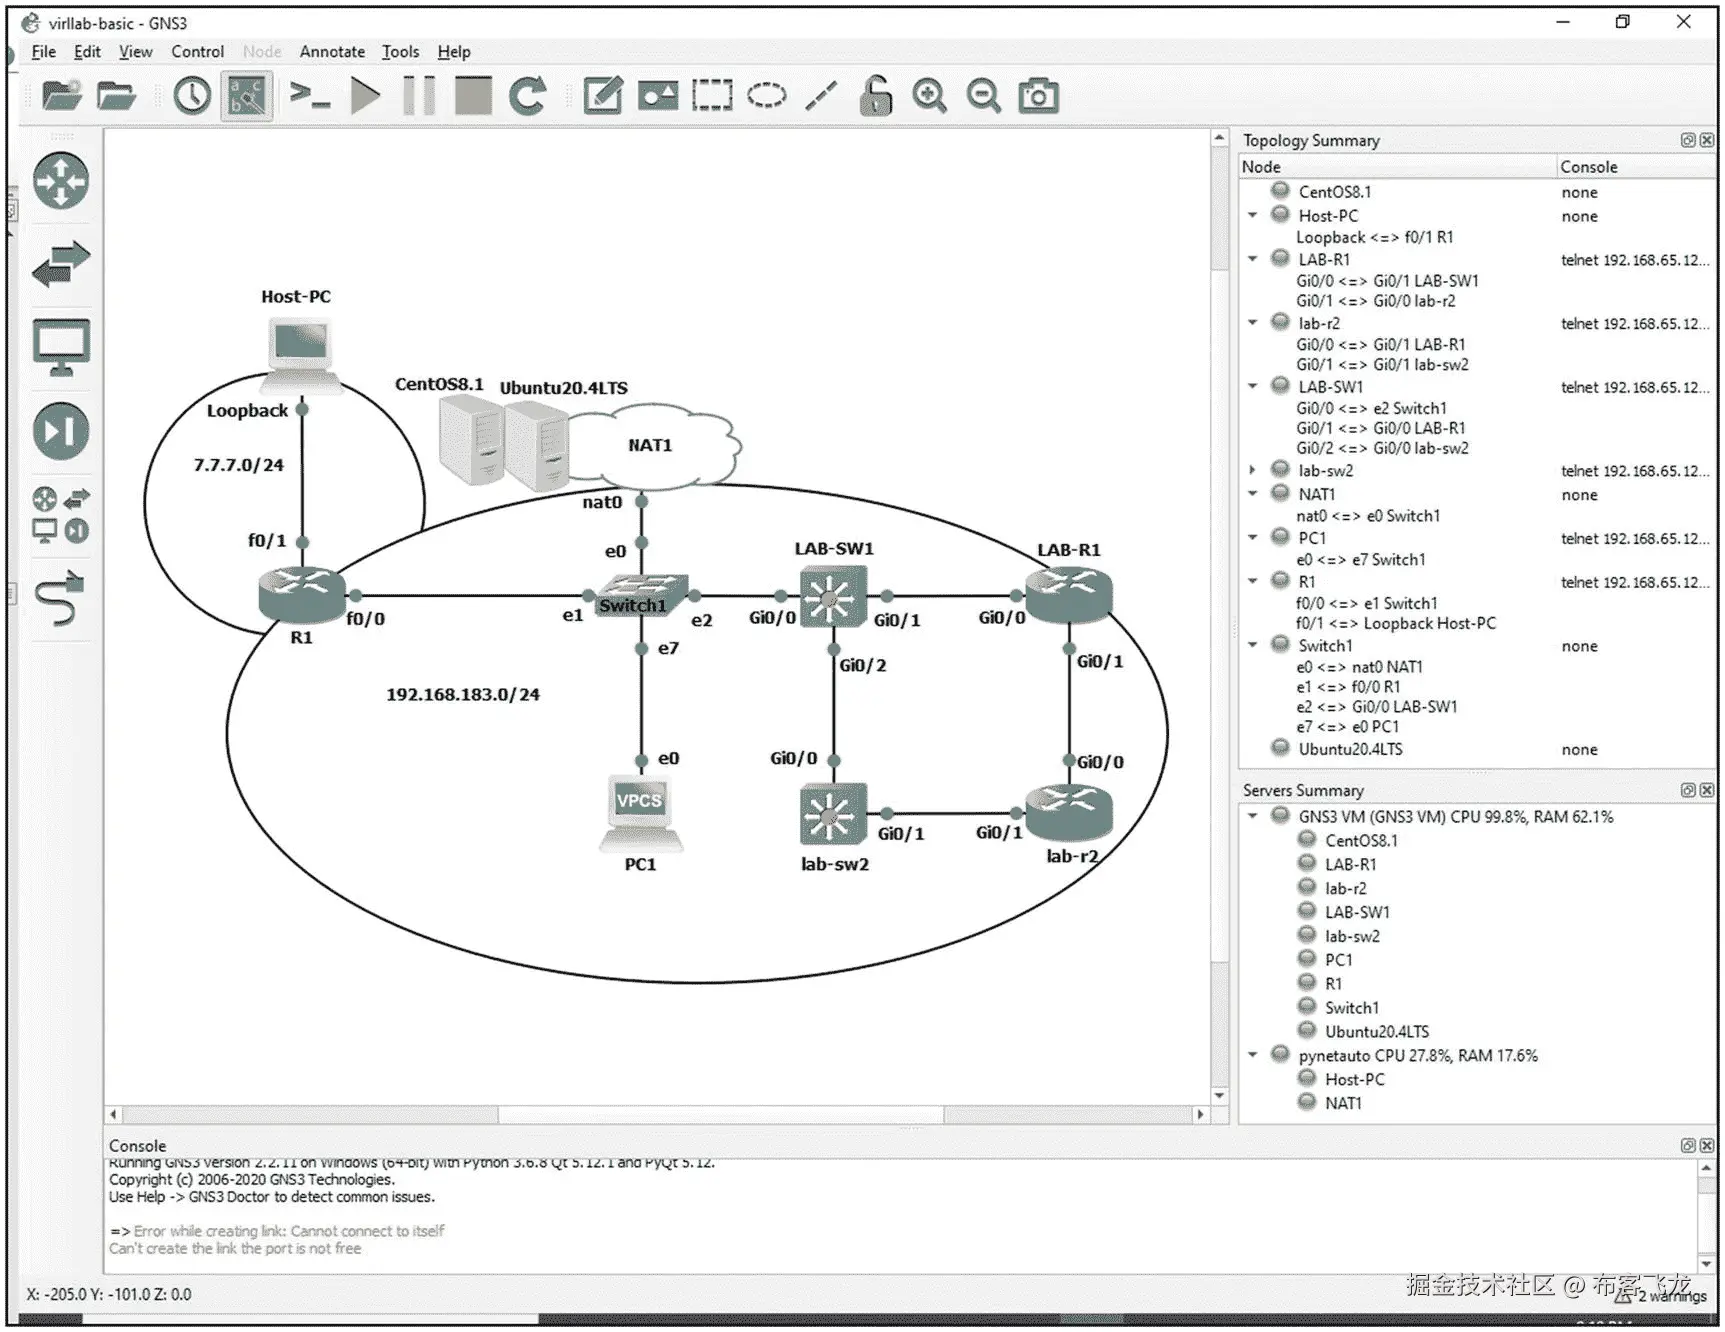This screenshot has height=1332, width=1725.
Task: Collapse the Host-PC node tree
Action: pyautogui.click(x=1253, y=214)
